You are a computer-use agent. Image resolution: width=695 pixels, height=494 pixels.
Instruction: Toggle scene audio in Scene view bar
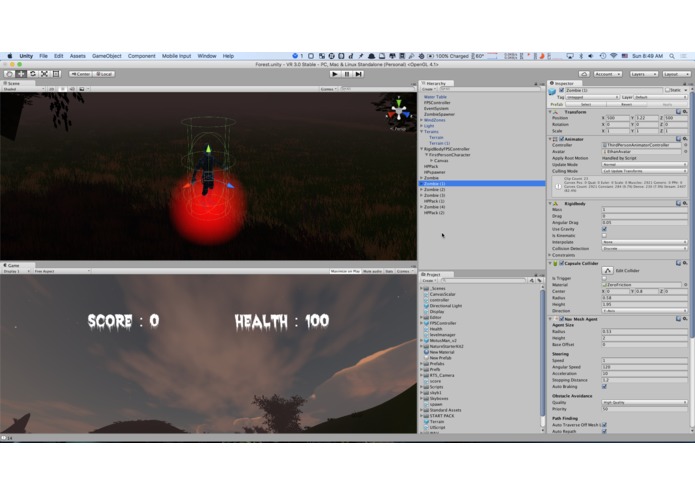pos(72,89)
